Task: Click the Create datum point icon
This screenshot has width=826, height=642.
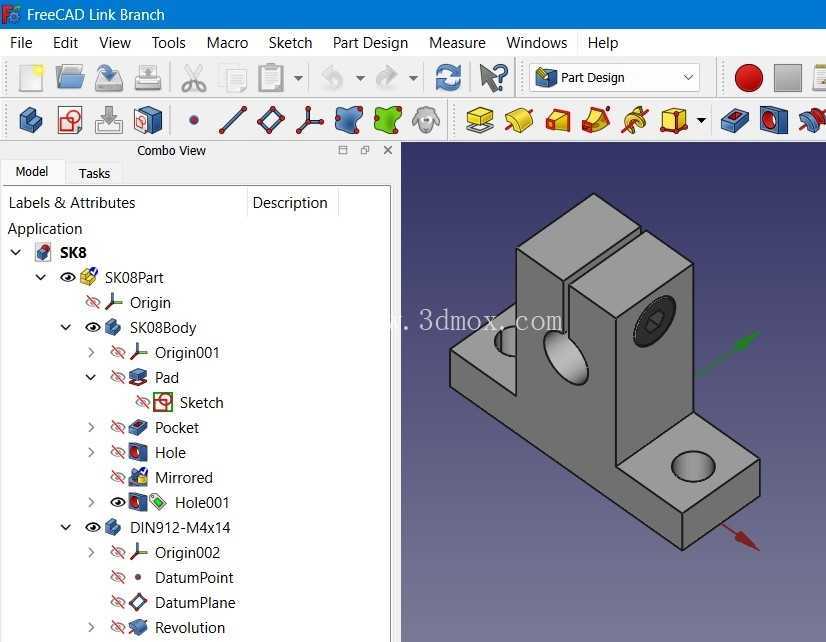Action: [x=194, y=120]
